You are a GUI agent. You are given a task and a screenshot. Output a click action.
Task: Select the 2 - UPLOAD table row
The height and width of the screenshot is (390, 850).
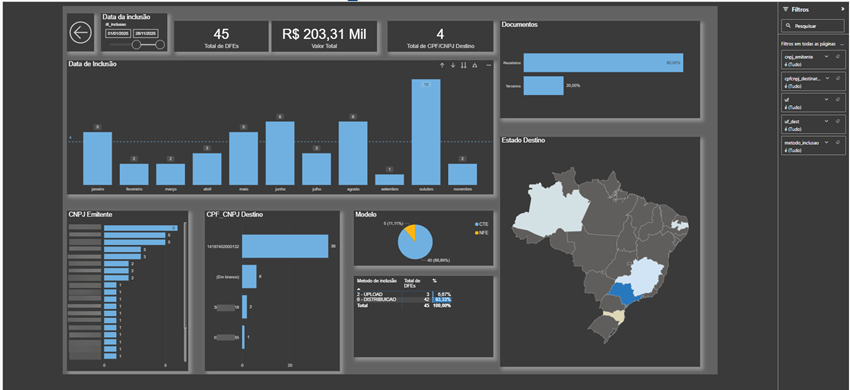point(404,294)
